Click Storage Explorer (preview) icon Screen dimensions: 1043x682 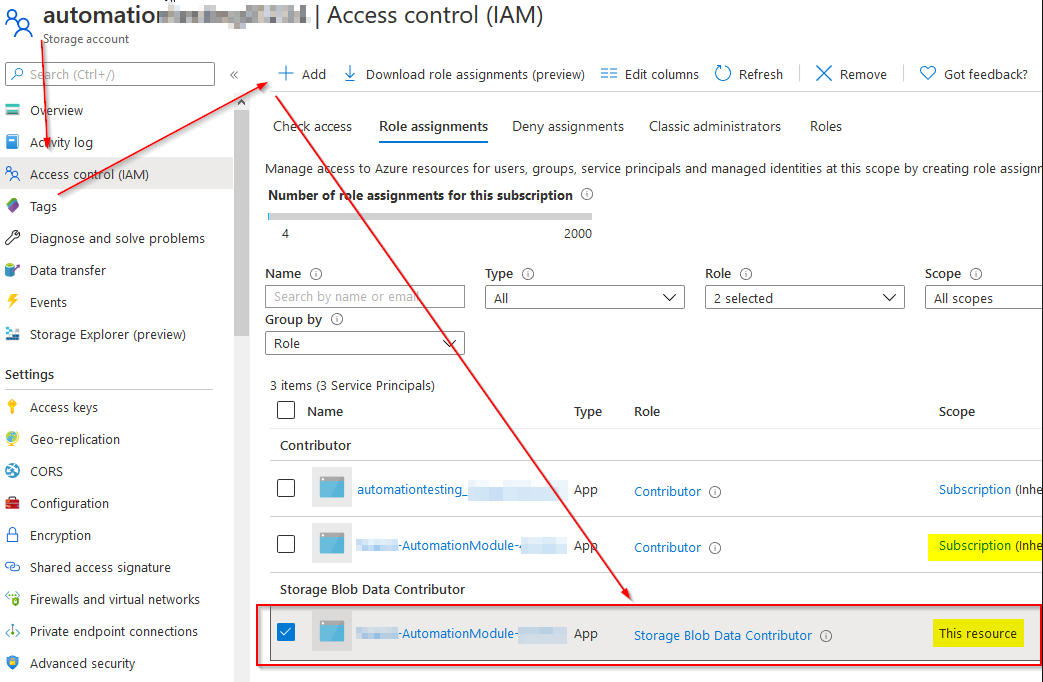click(x=13, y=333)
